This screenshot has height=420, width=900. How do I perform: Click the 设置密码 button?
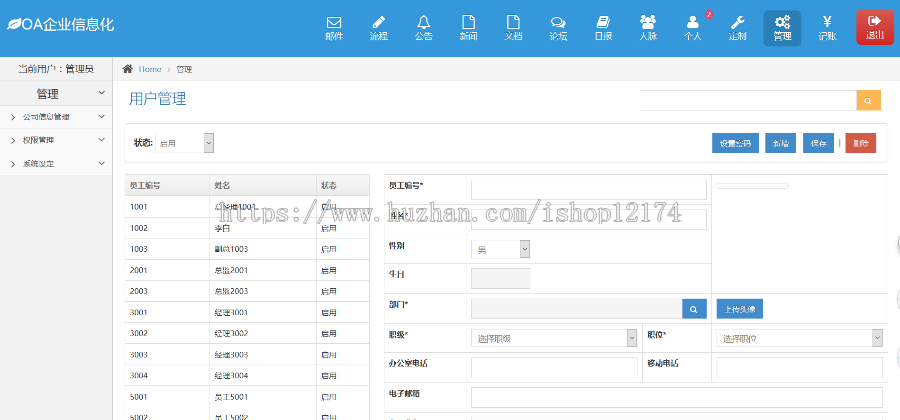[x=735, y=143]
